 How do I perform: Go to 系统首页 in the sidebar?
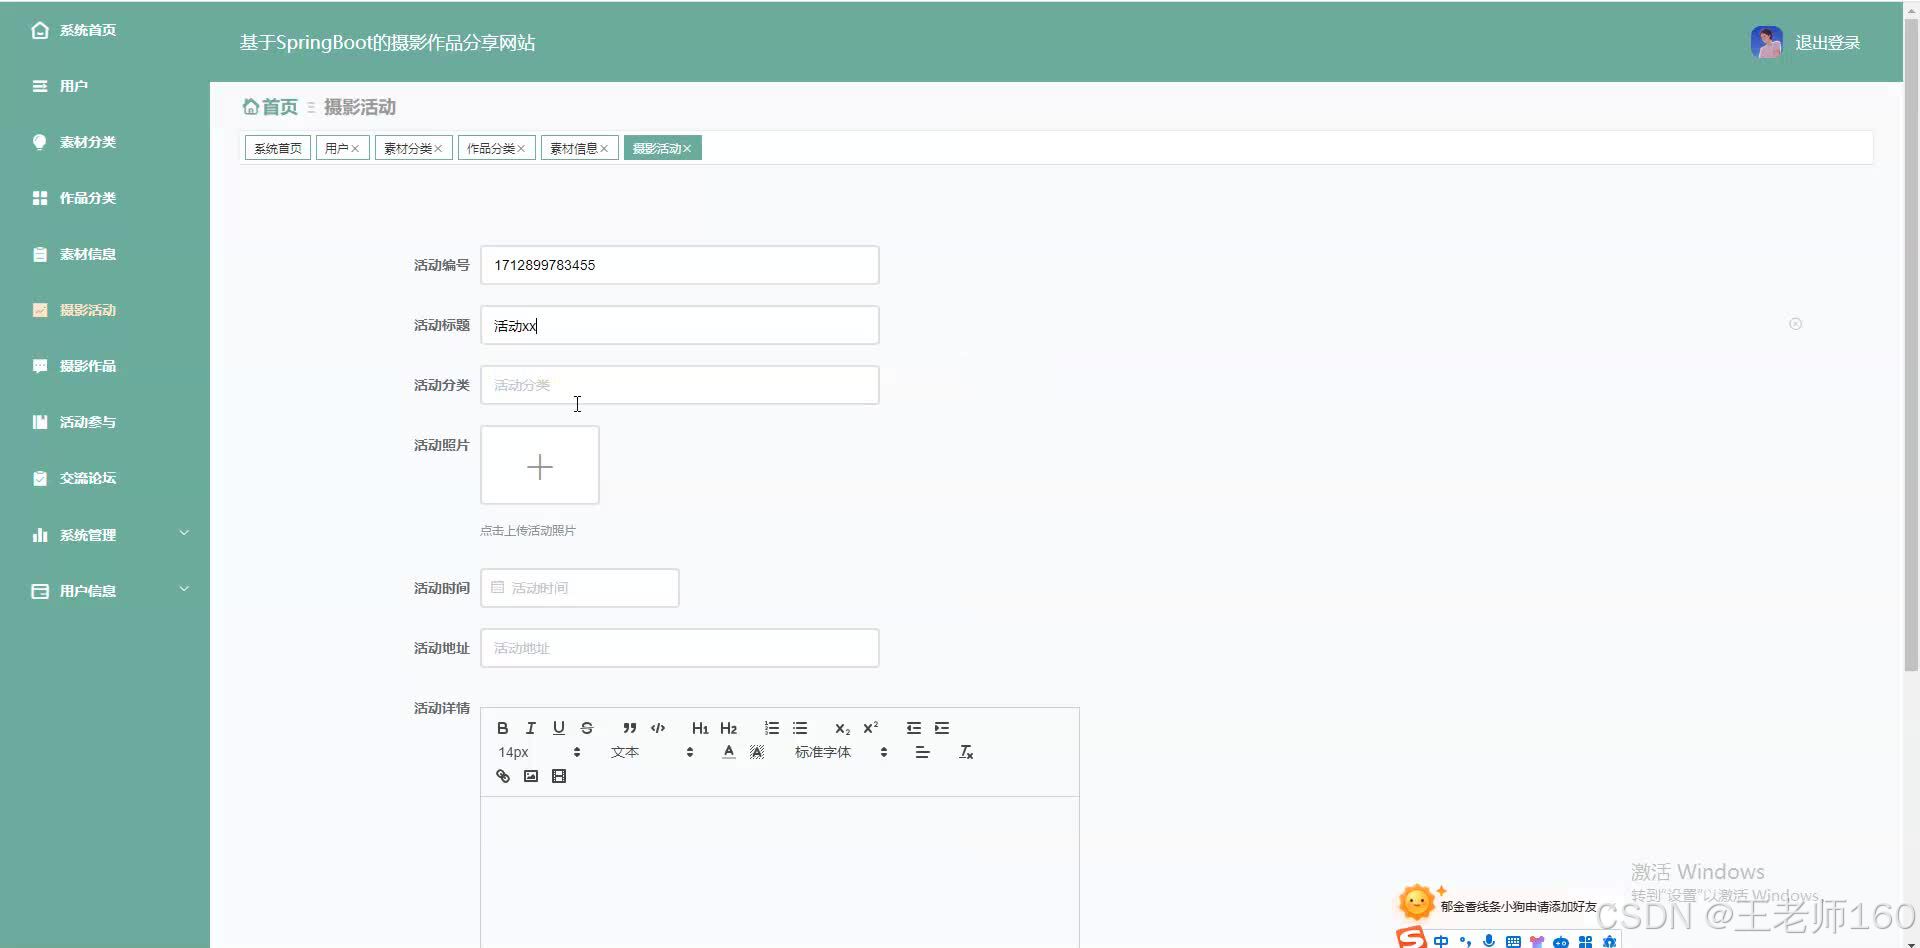(105, 30)
